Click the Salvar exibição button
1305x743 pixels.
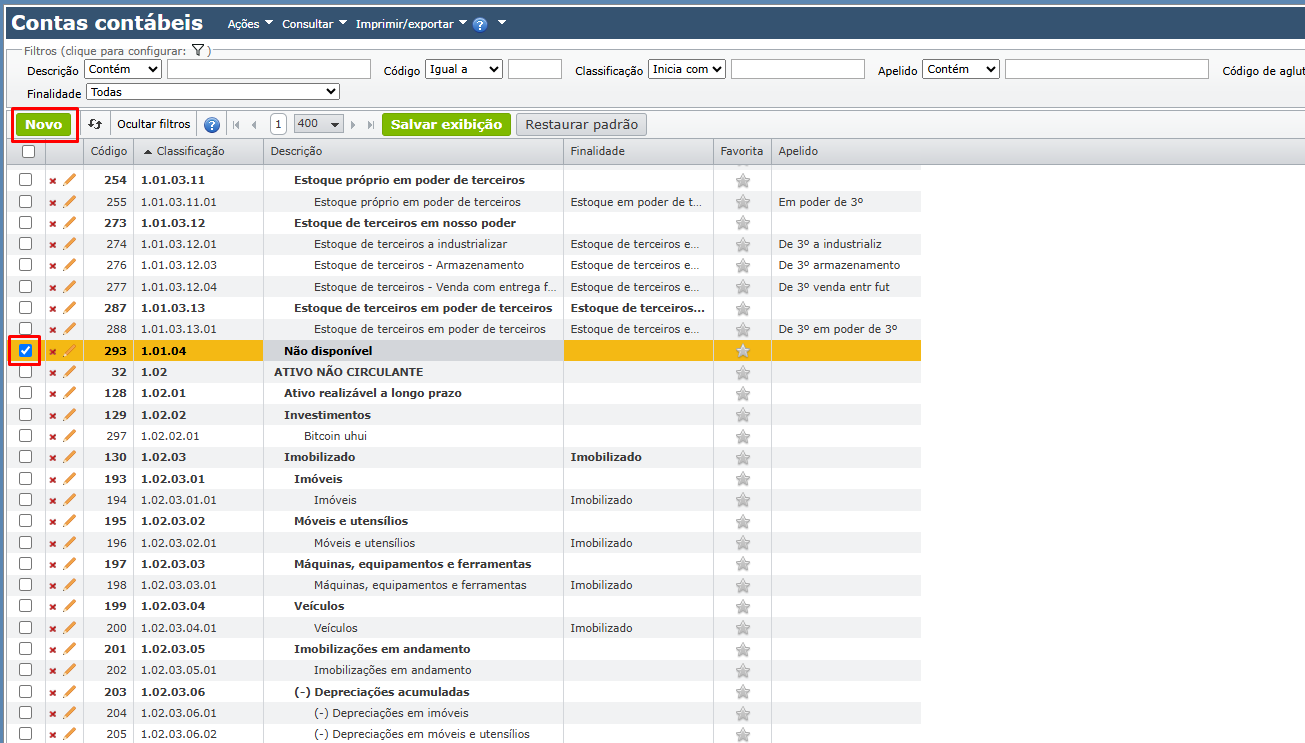446,124
